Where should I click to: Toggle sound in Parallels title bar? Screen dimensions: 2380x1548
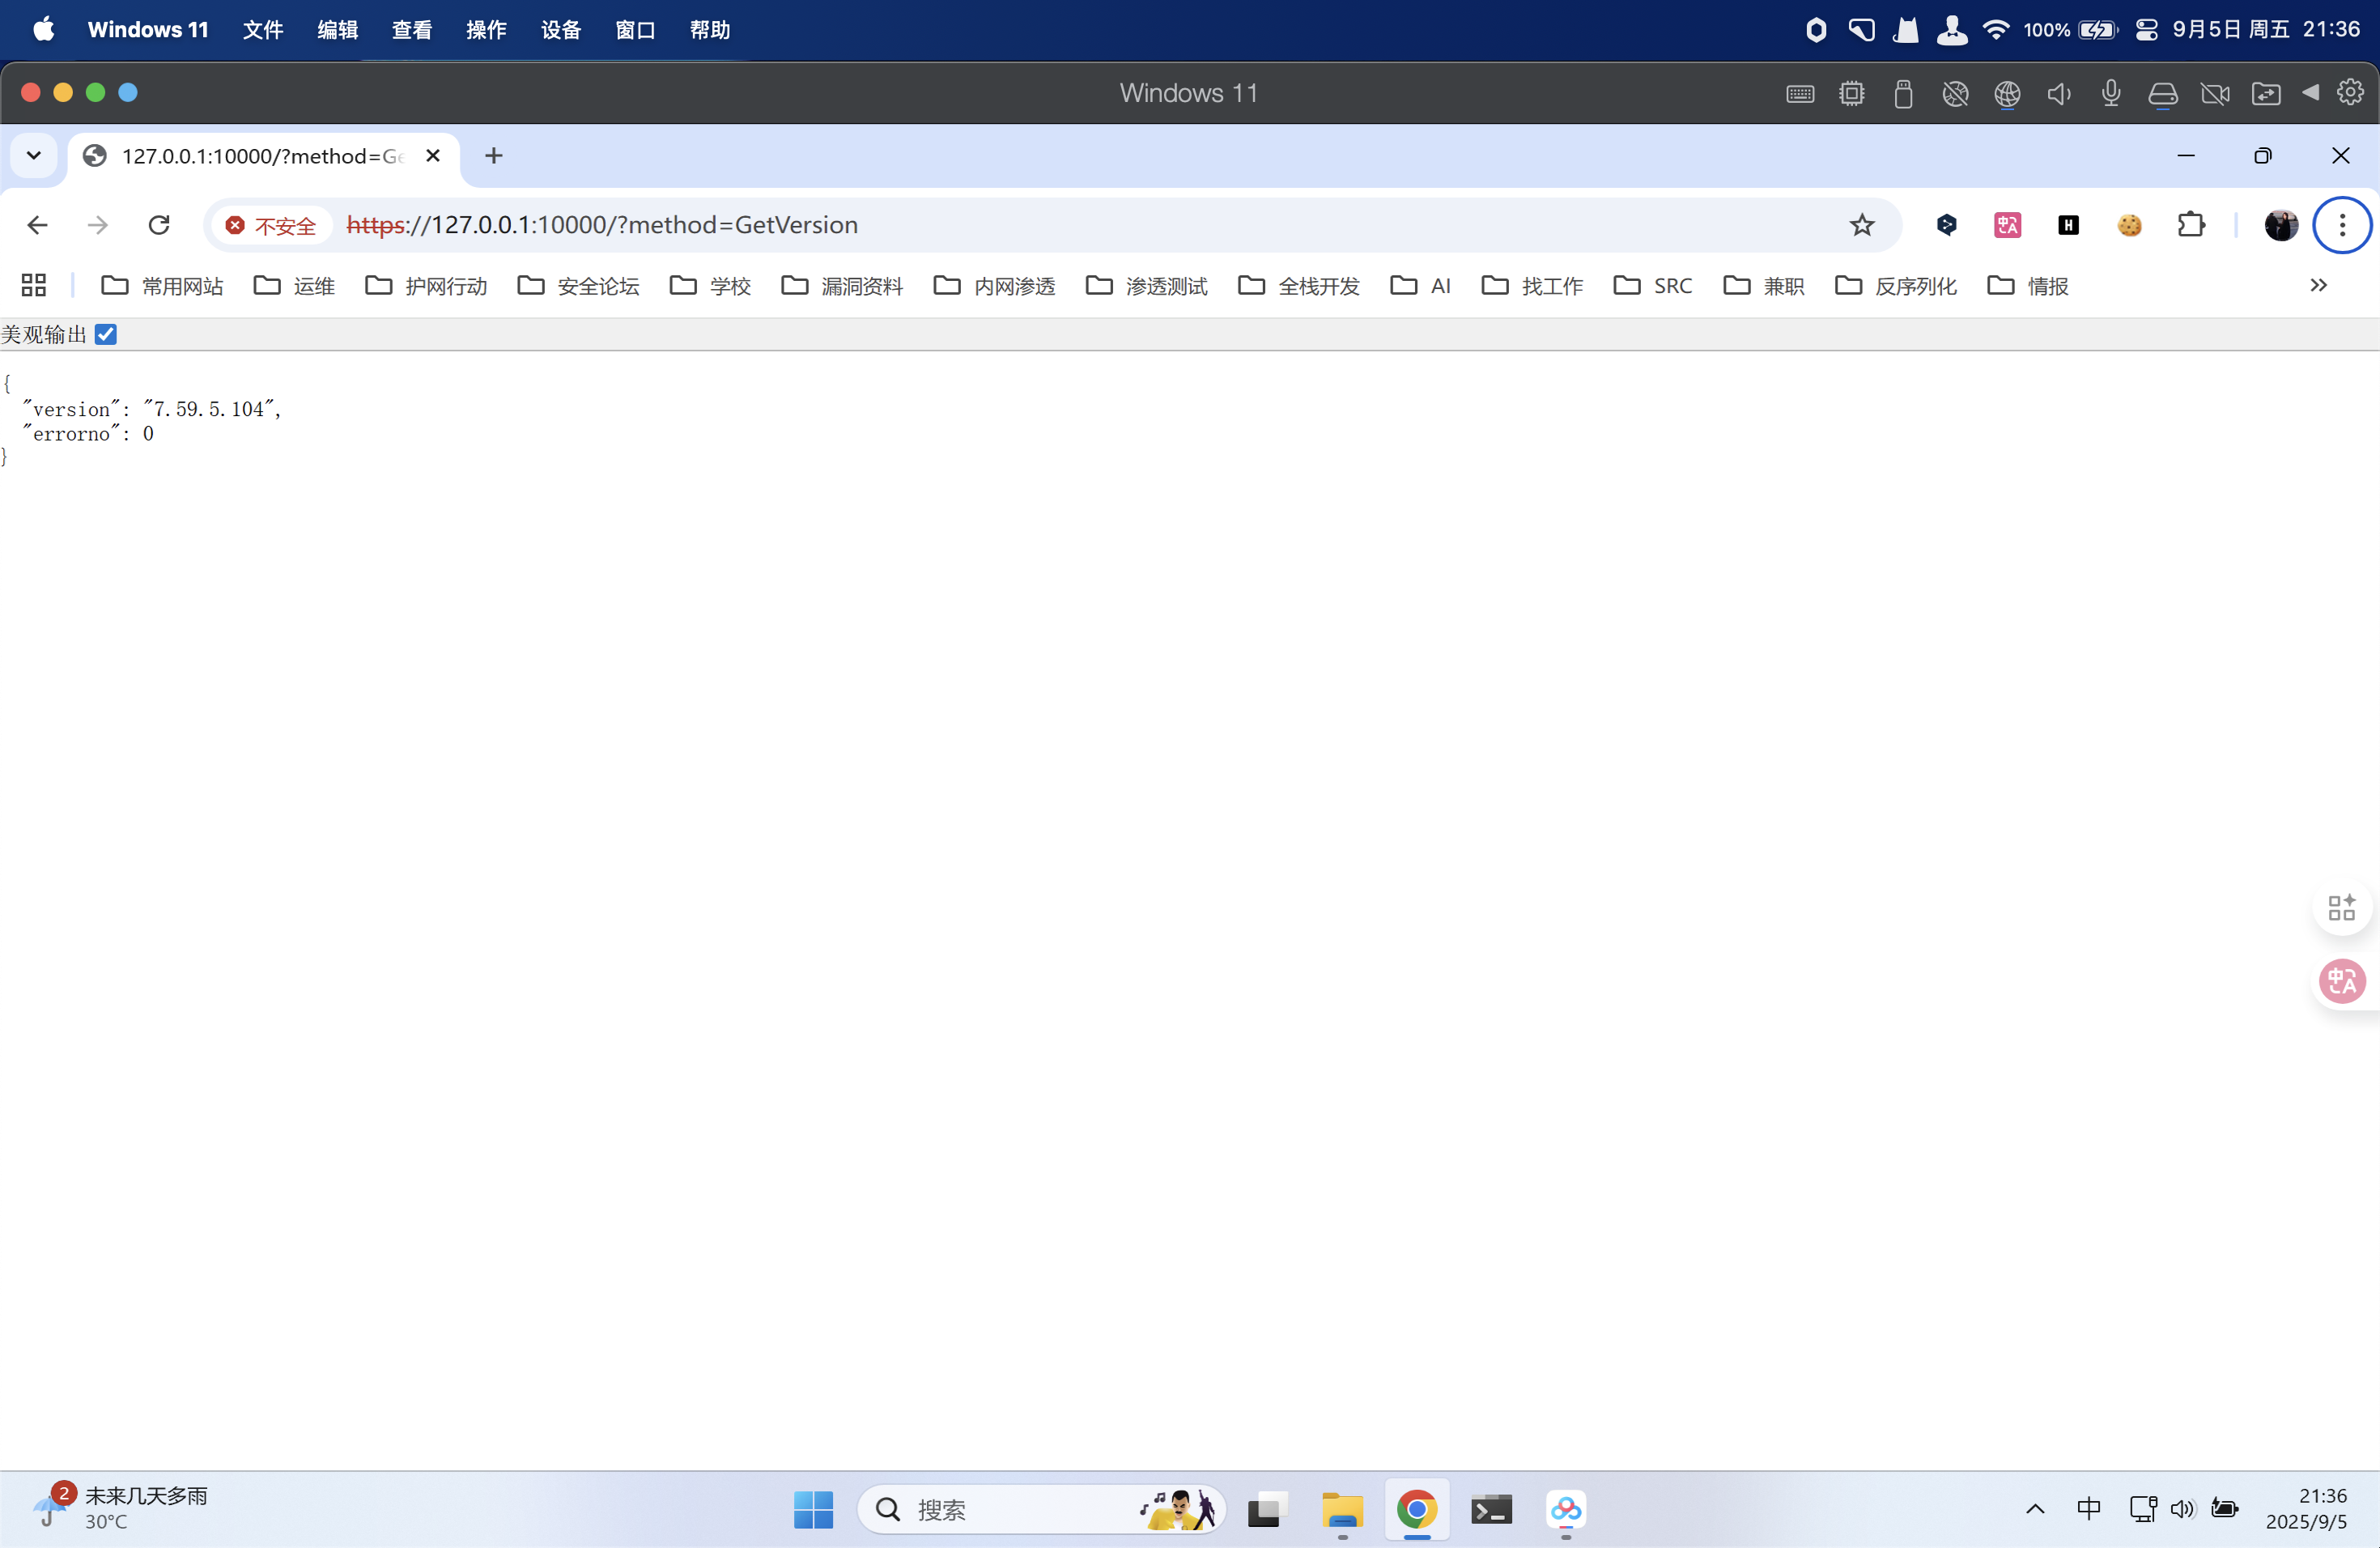click(2059, 93)
